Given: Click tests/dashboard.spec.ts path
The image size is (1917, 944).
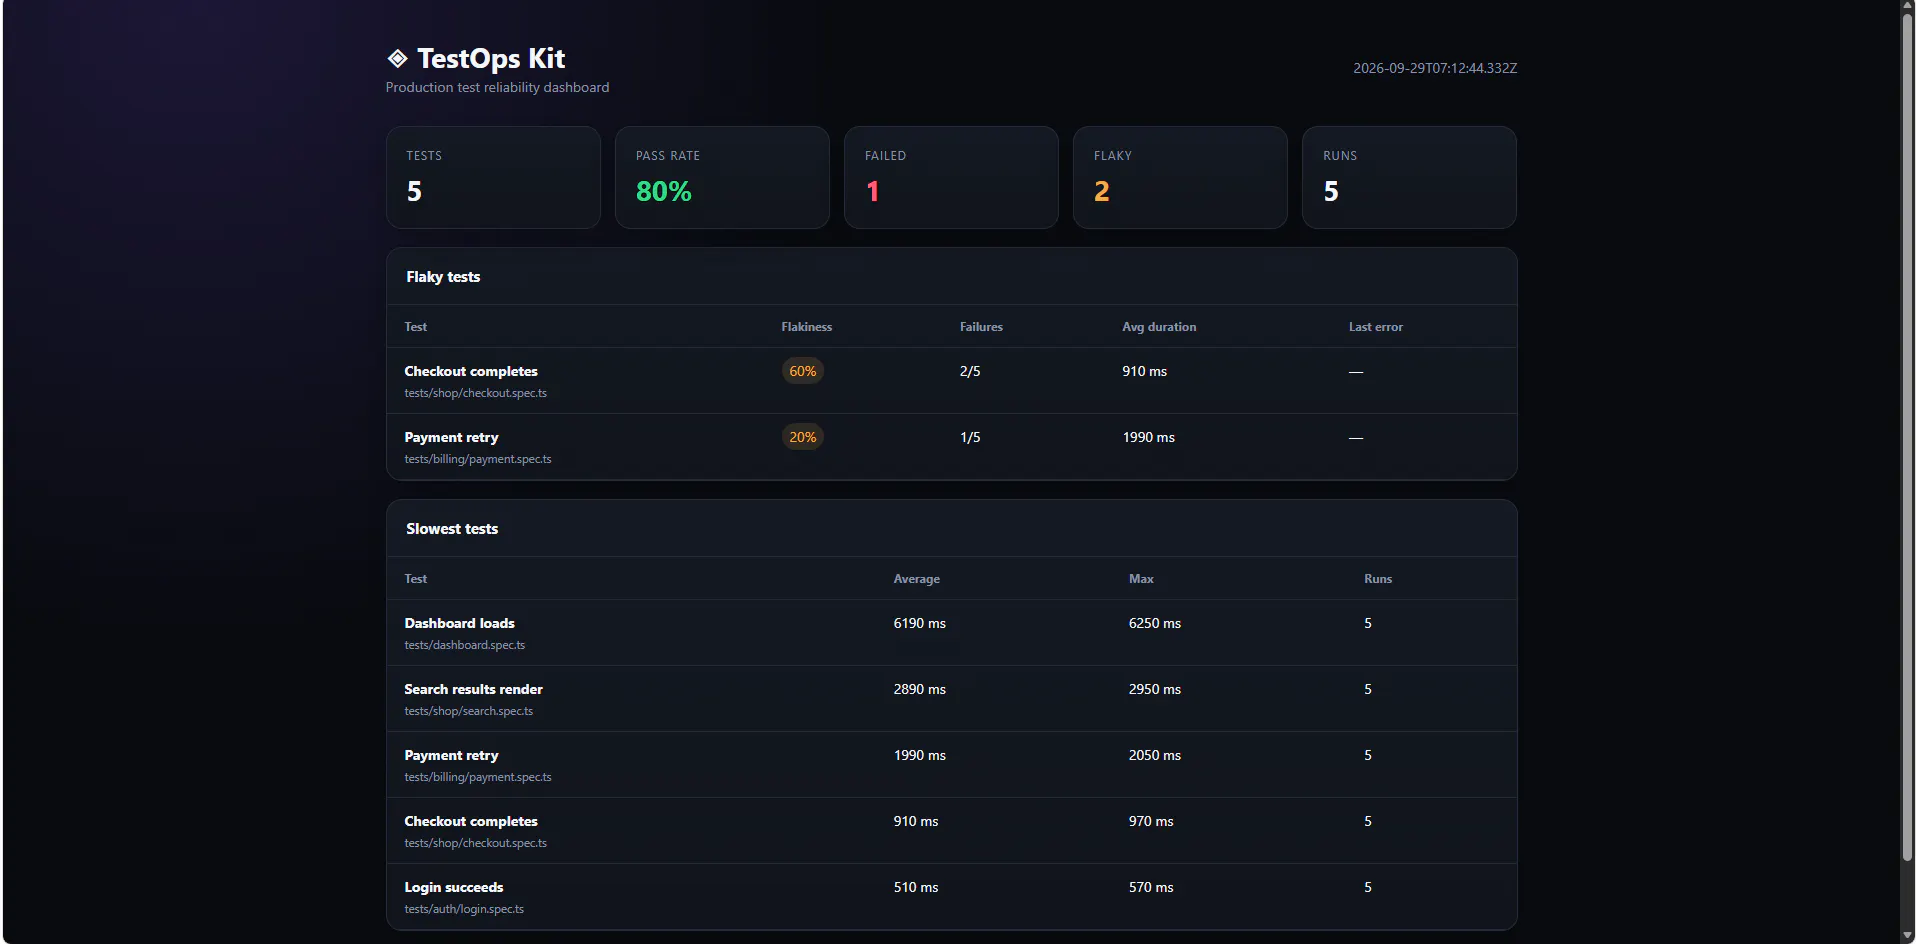Looking at the screenshot, I should pos(465,645).
